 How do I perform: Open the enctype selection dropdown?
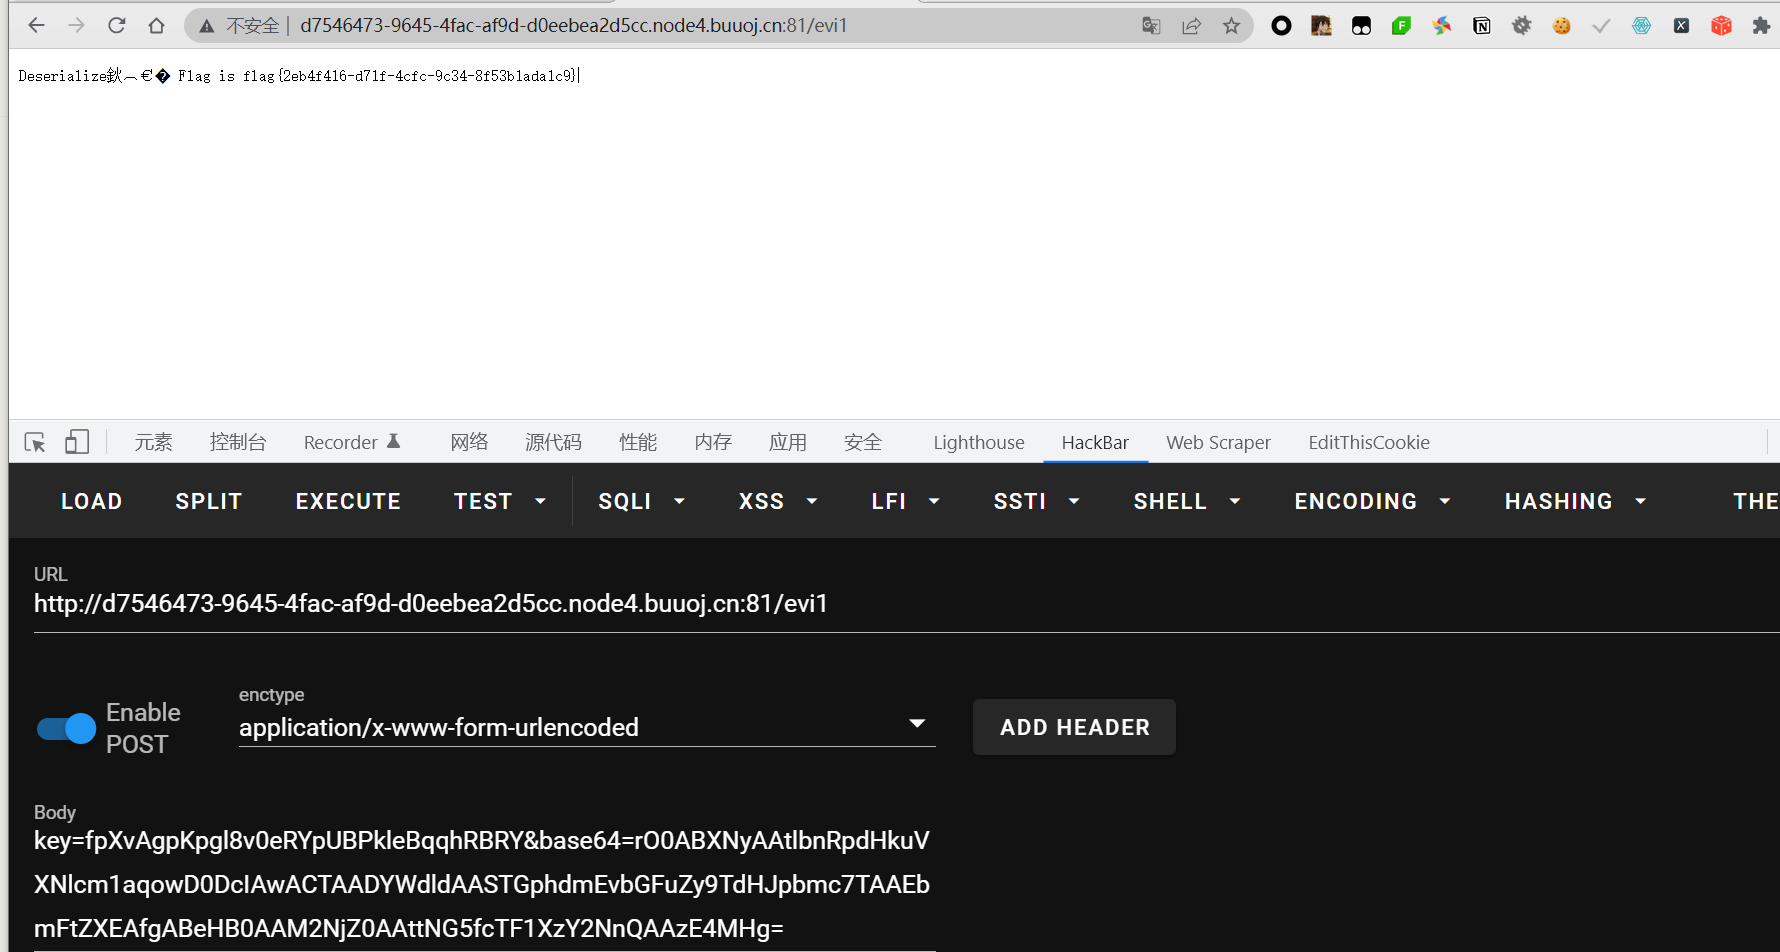coord(587,727)
